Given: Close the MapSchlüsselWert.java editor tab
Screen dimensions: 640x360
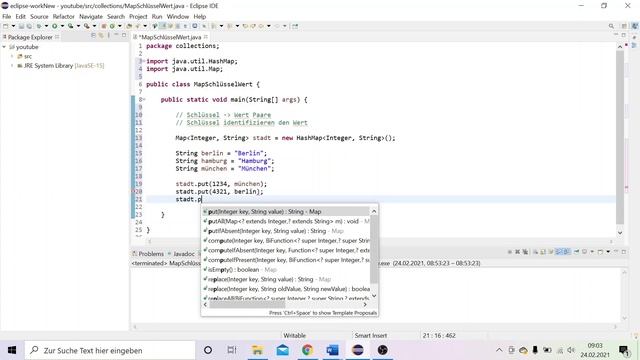Looking at the screenshot, I should point(206,37).
